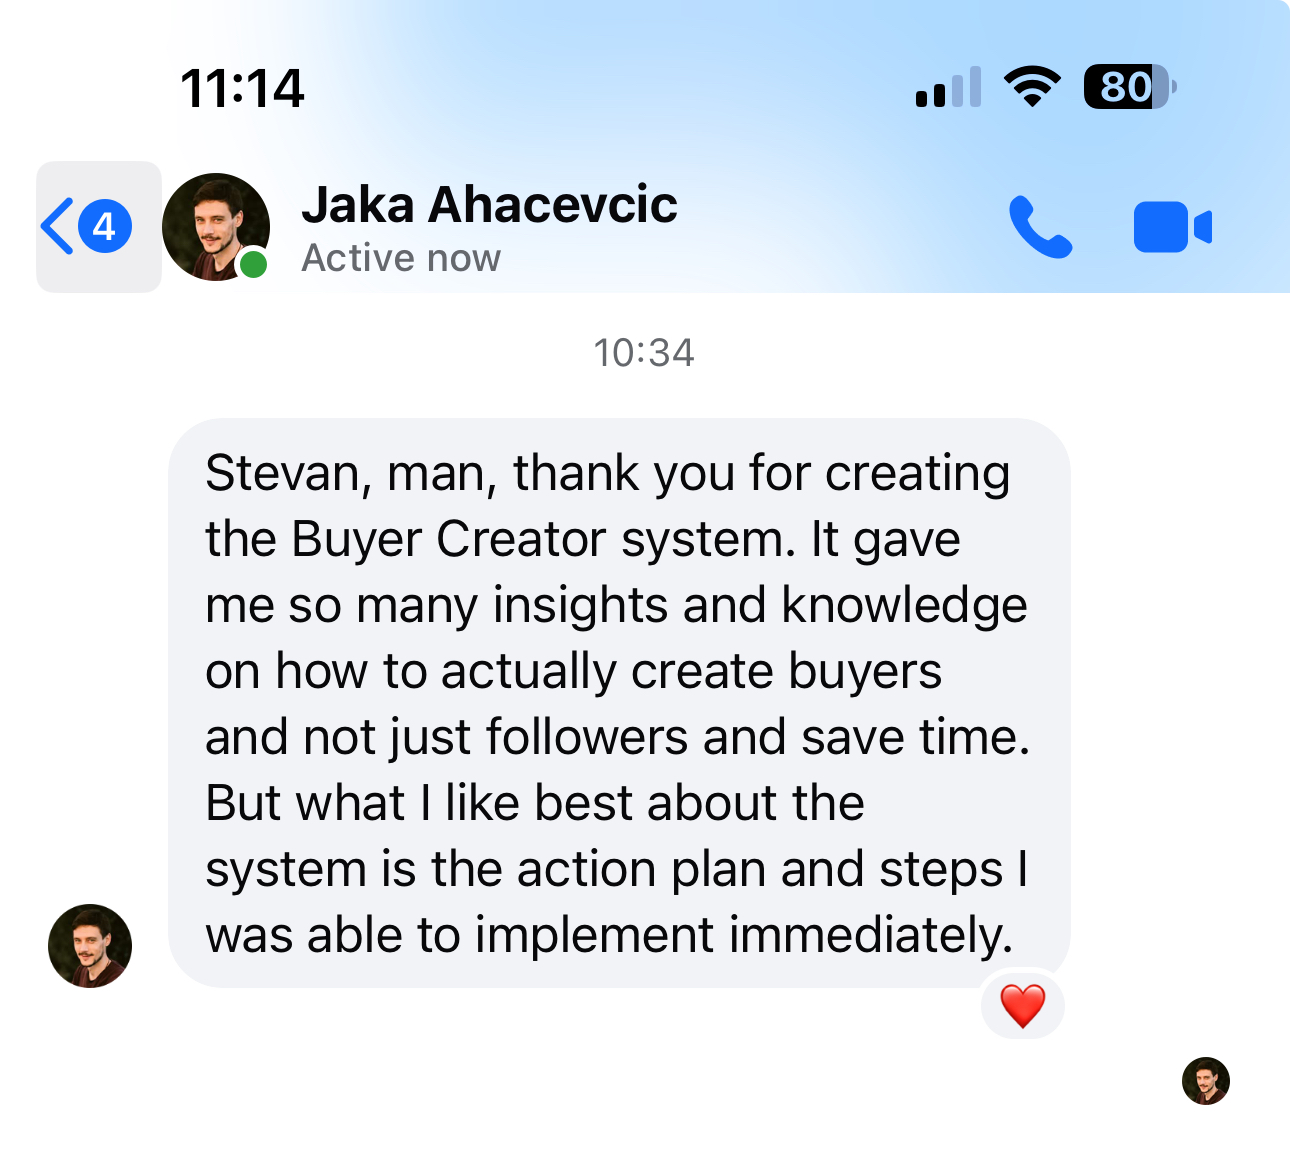Open Jaka's profile picture in the header

216,227
